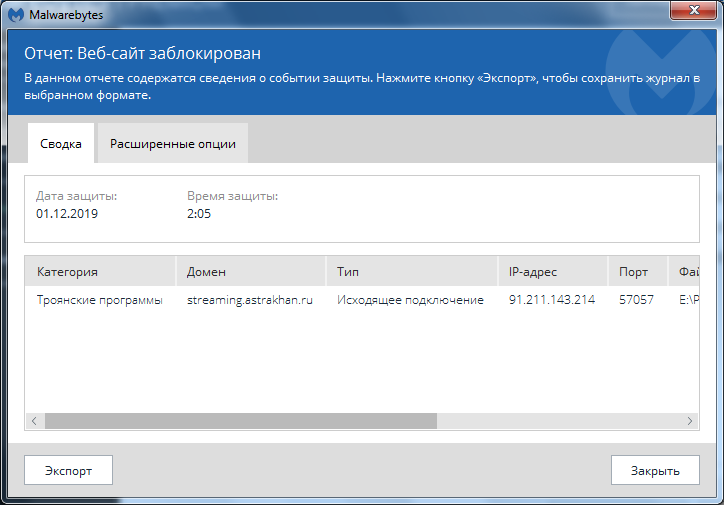Open the Расширенные опции tab

coord(173,143)
